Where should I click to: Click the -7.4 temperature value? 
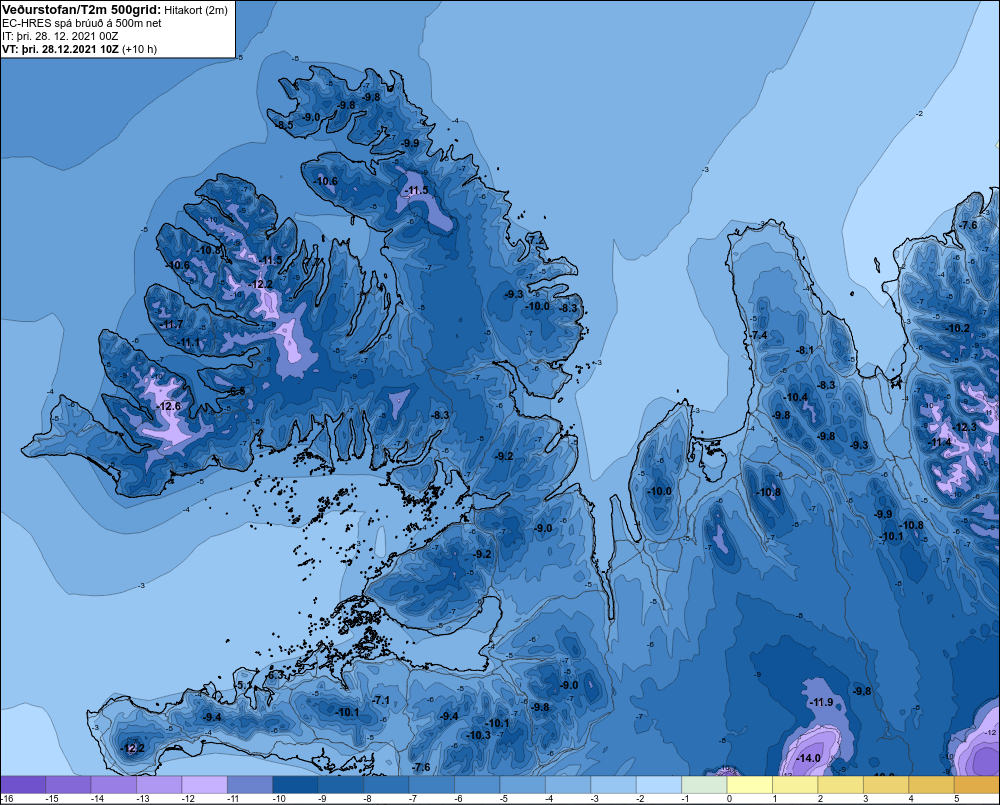point(759,335)
